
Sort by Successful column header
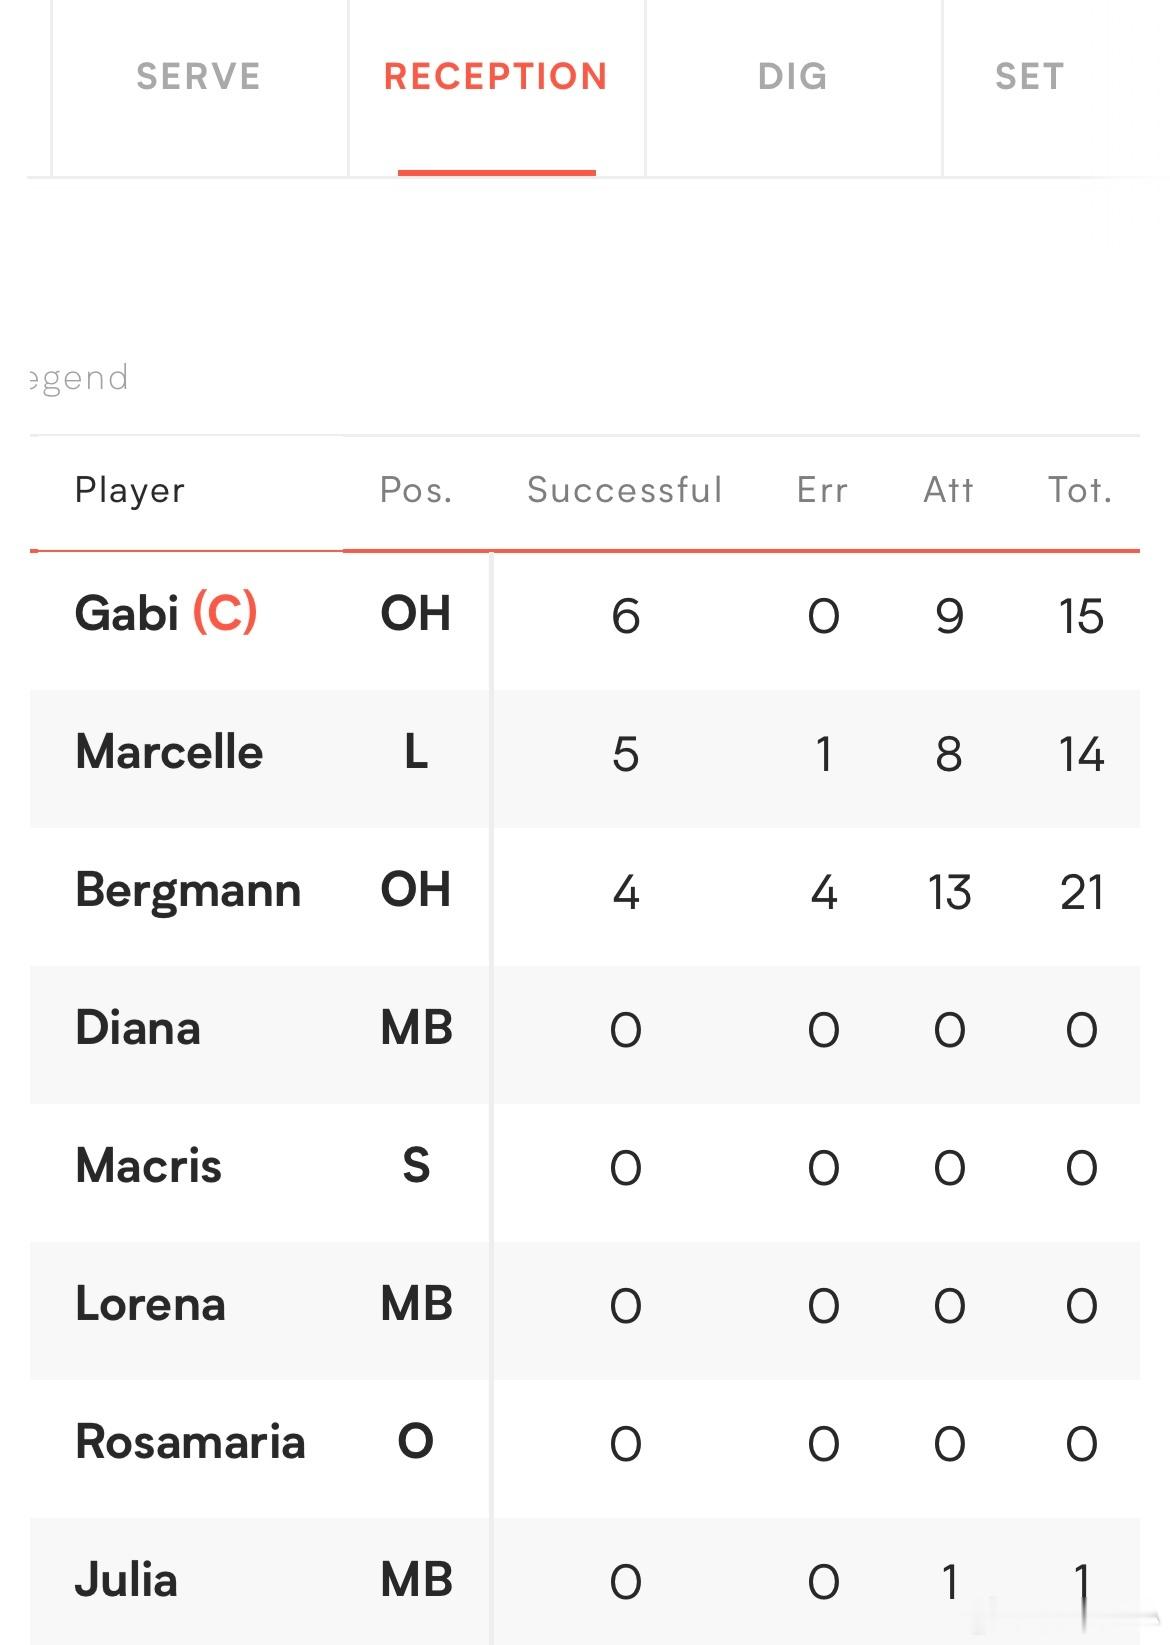625,490
